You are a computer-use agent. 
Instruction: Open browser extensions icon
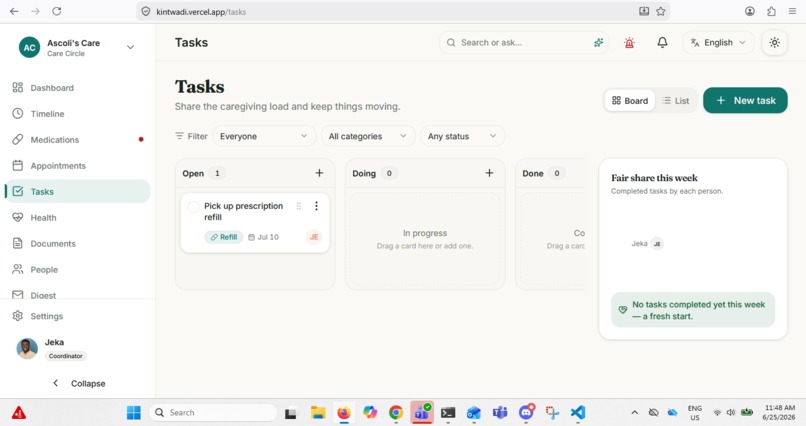771,11
